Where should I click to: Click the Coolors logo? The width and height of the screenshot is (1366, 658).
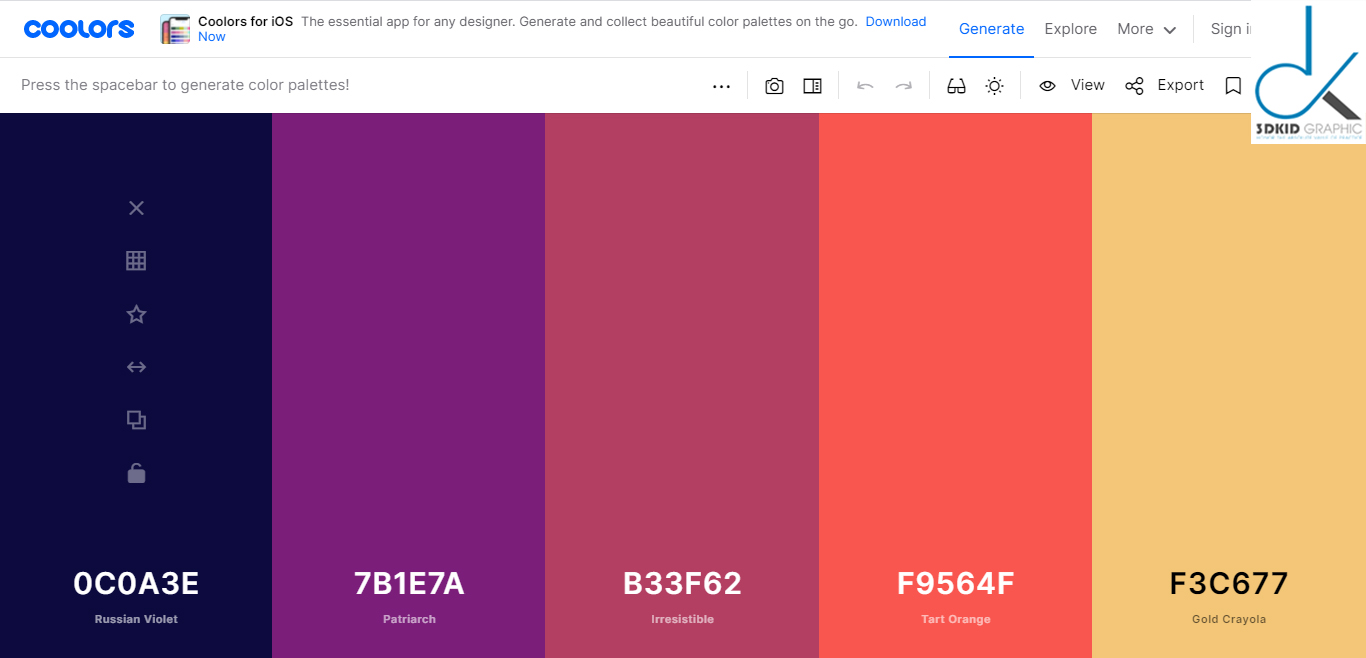pos(79,29)
